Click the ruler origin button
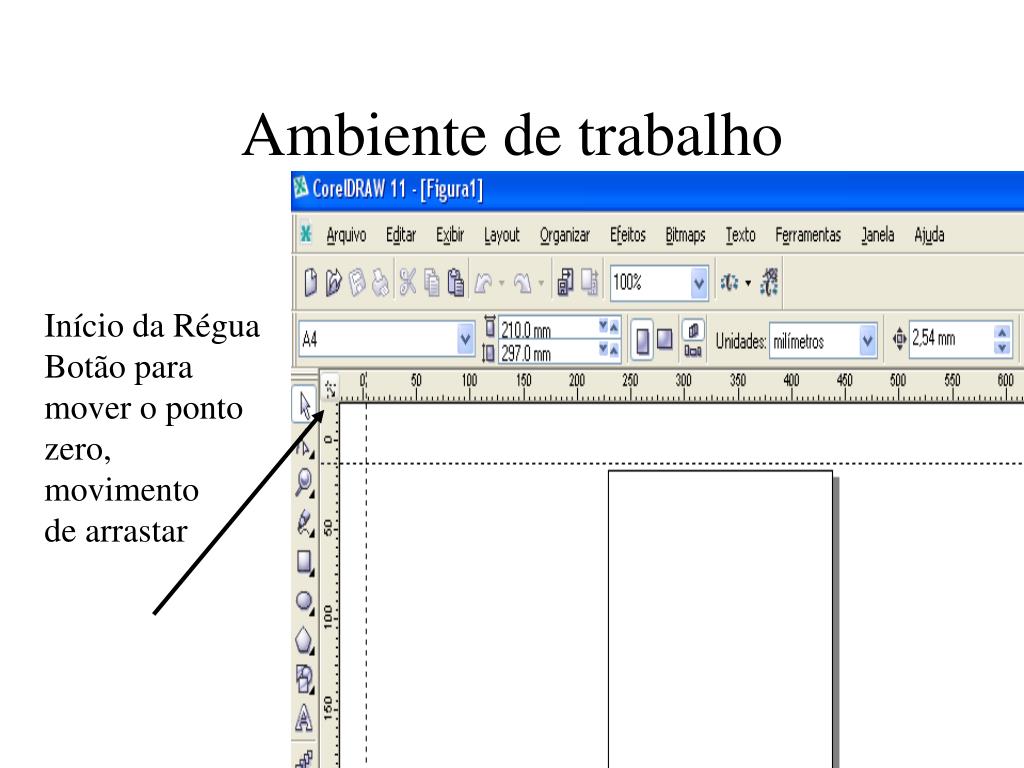The width and height of the screenshot is (1024, 768). pyautogui.click(x=330, y=389)
